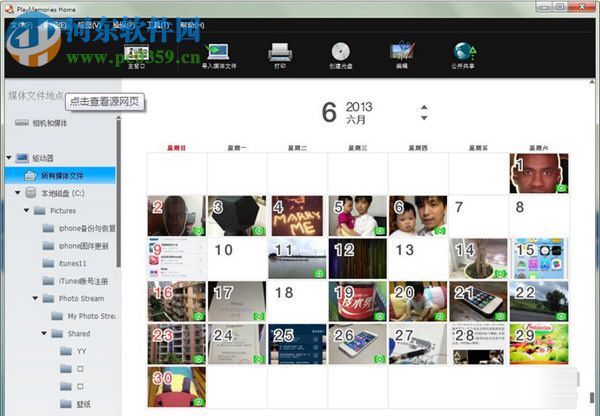Open June 6 thumbnail

click(418, 216)
